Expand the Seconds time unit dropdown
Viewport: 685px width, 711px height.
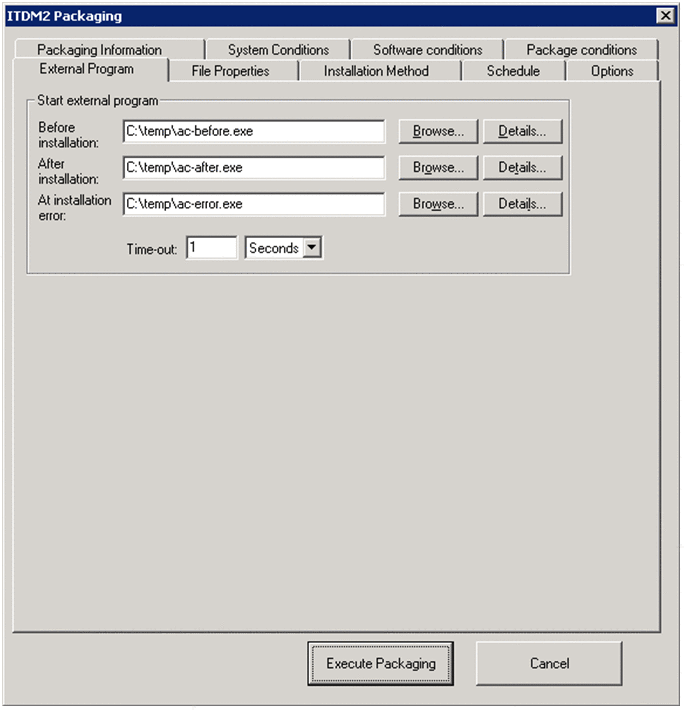click(x=312, y=248)
